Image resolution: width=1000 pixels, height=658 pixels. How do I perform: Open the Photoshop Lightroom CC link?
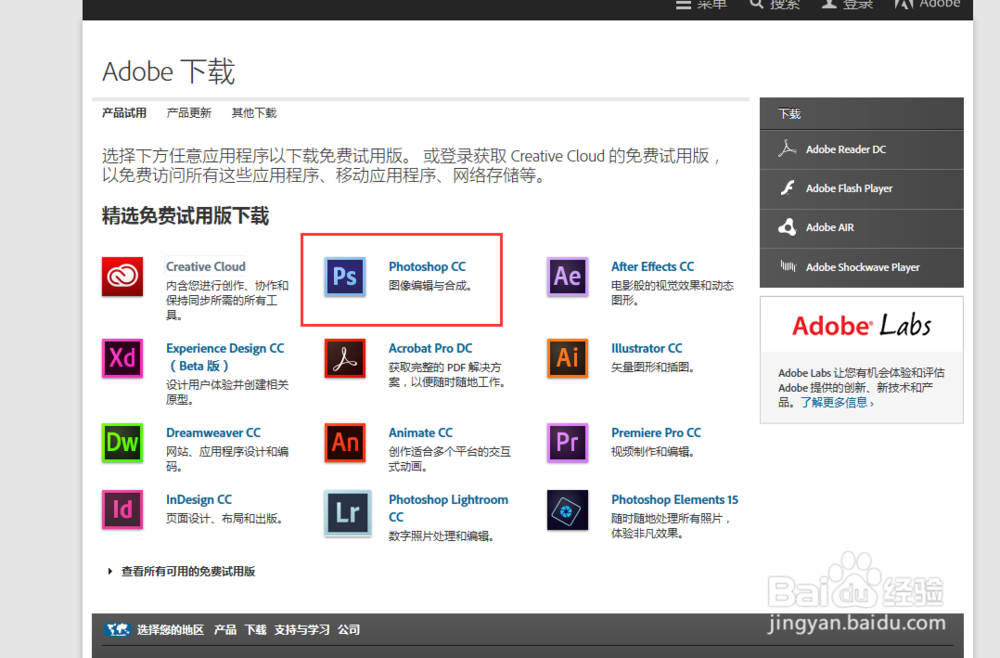click(x=448, y=508)
